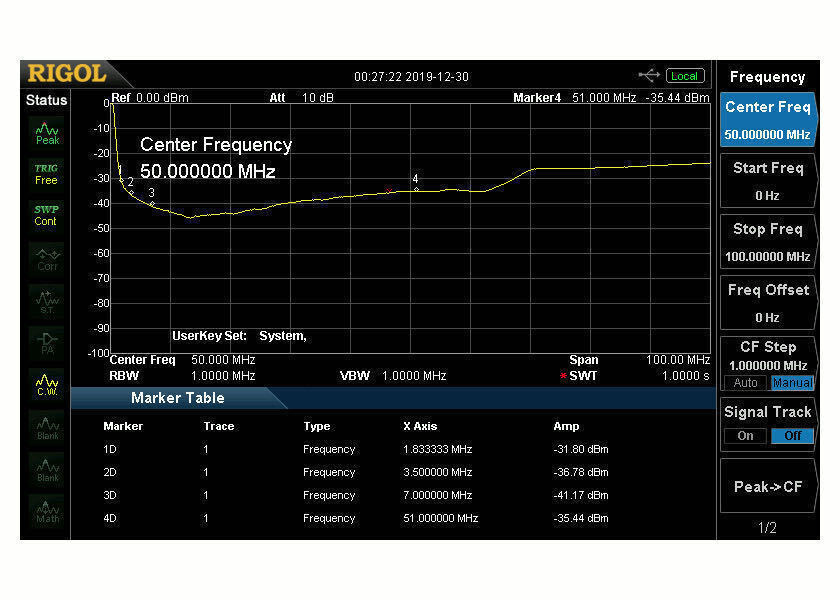Click the RBW 1.0000 MHz readout
This screenshot has height=600, width=840.
[182, 376]
